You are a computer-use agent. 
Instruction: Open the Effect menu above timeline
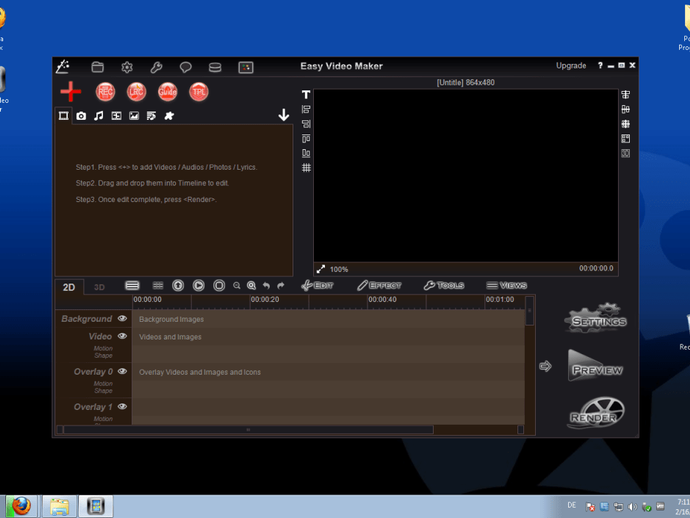379,286
